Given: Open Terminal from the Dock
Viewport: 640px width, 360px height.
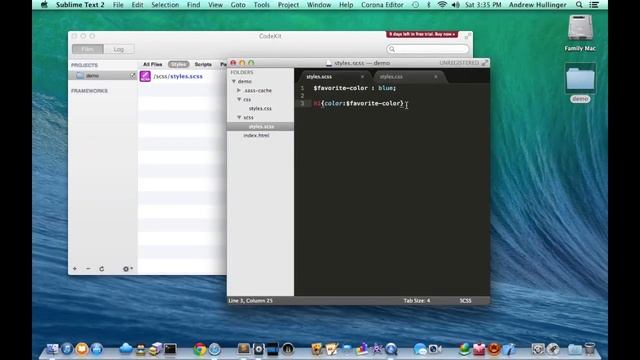Looking at the screenshot, I should pos(170,349).
